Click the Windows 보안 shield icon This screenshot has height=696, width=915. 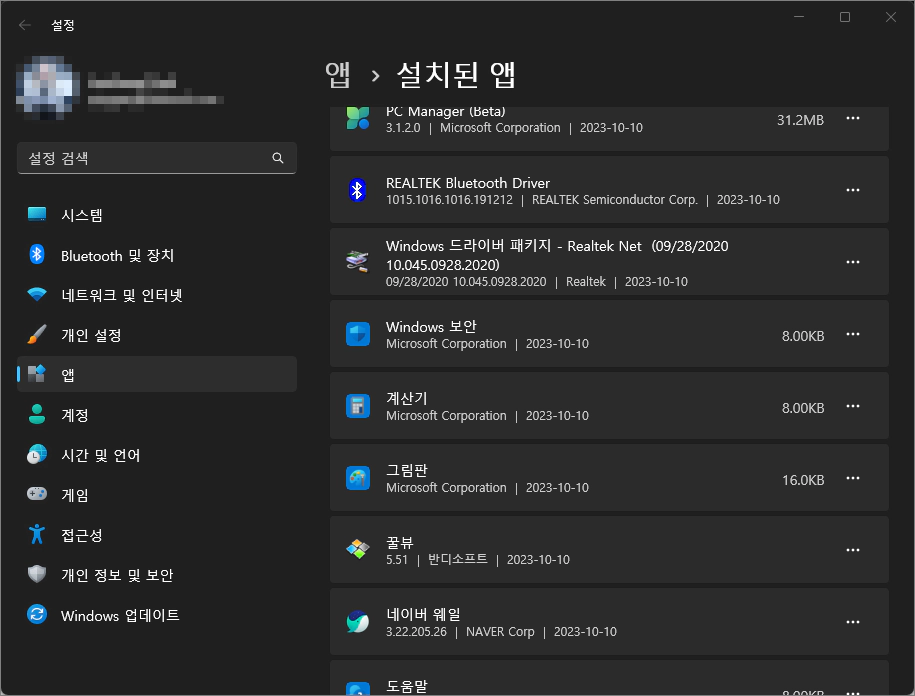pos(358,334)
